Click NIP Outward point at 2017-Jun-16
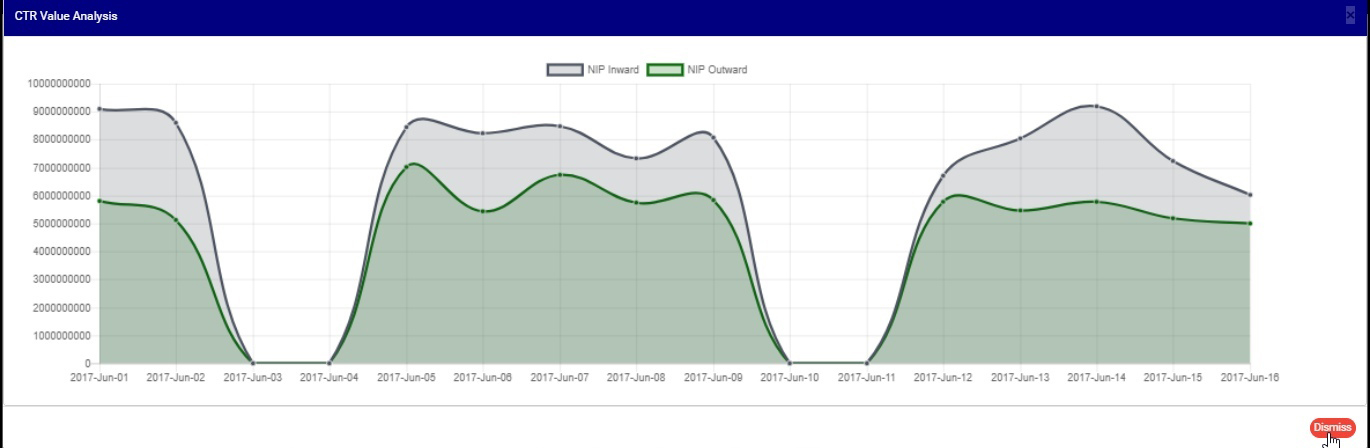This screenshot has height=448, width=1370. point(1250,223)
